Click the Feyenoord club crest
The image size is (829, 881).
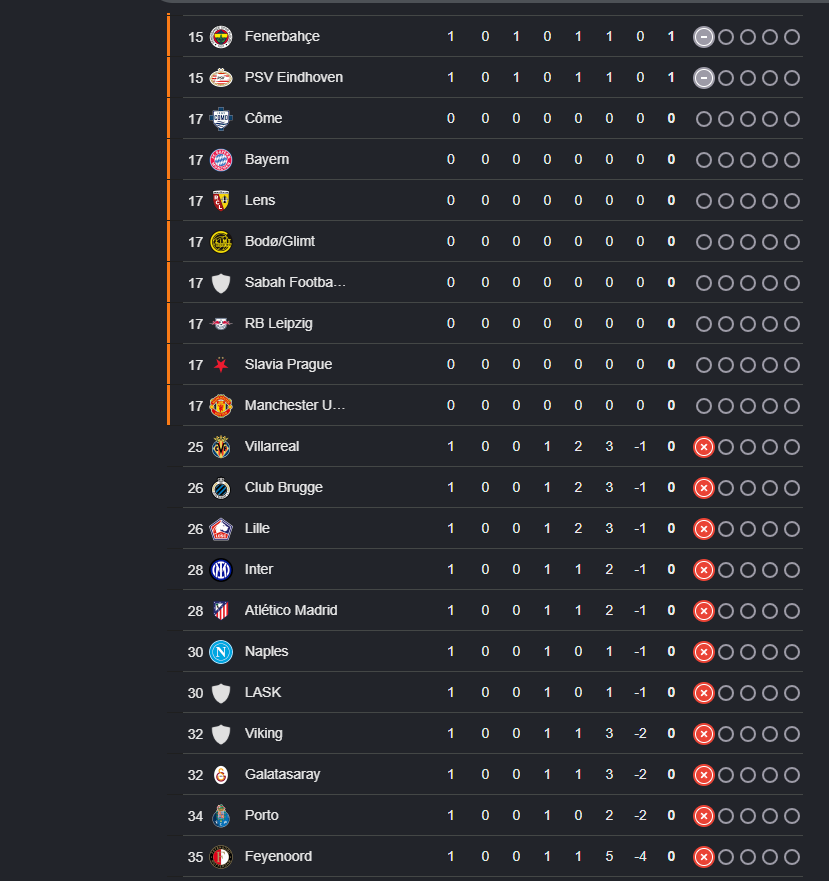[221, 857]
